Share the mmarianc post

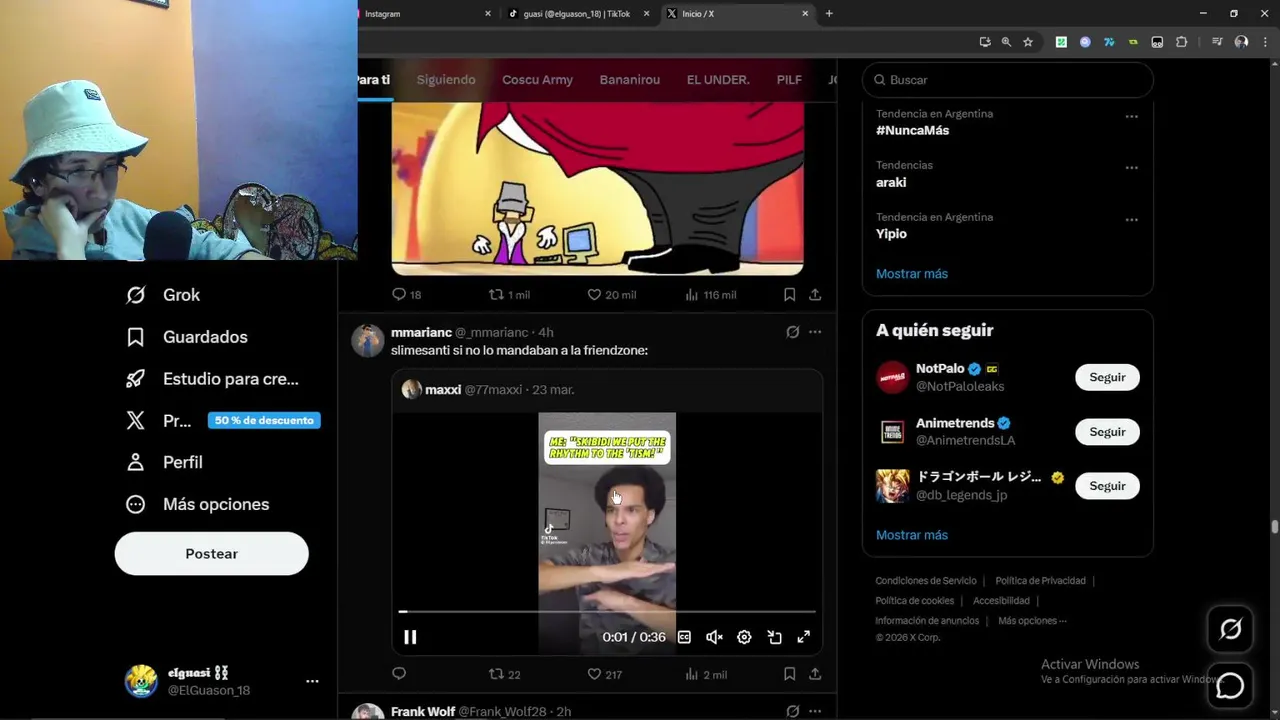point(815,674)
